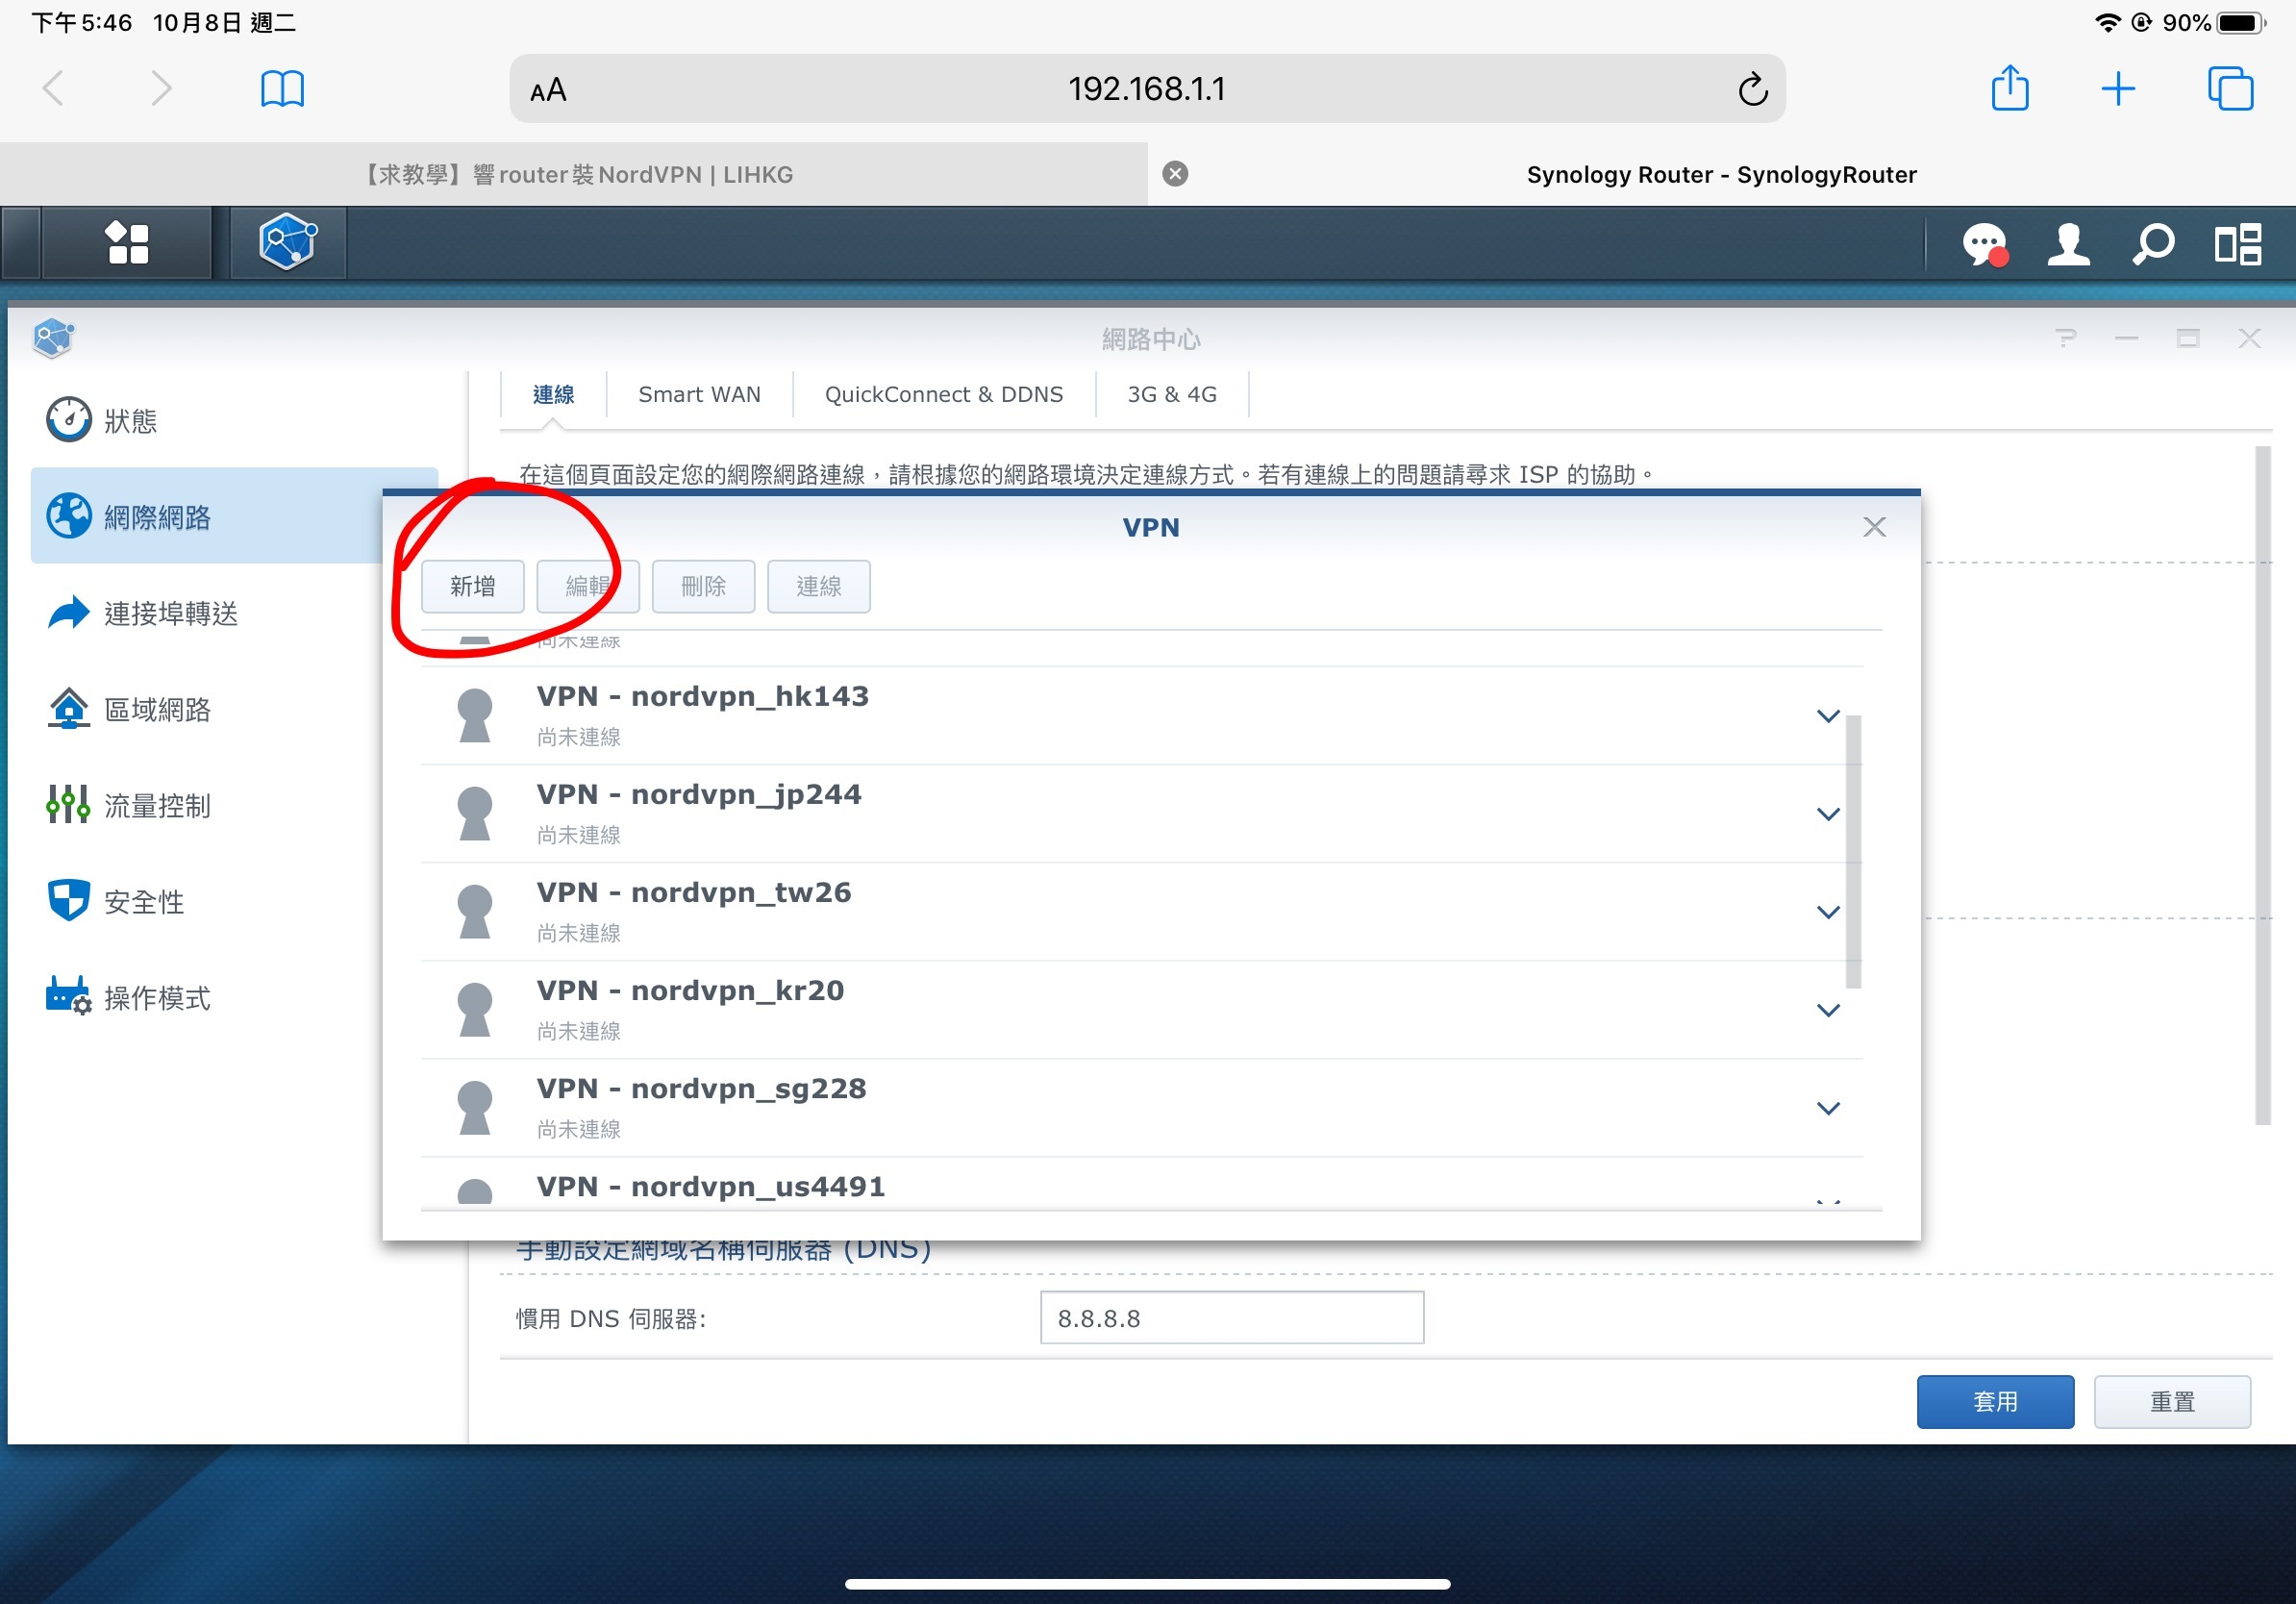Show all Safari tabs overview icon
Image resolution: width=2296 pixels, height=1604 pixels.
click(2230, 89)
